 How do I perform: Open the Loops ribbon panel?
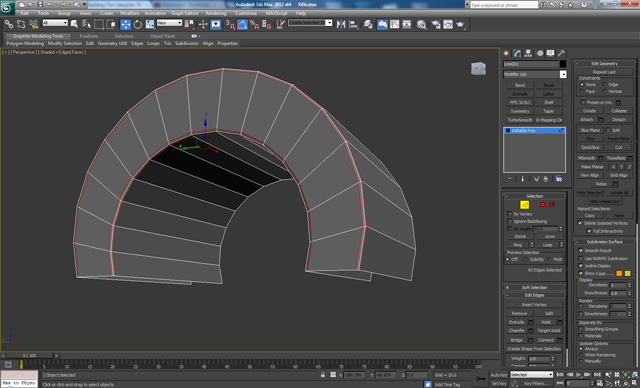(x=153, y=43)
